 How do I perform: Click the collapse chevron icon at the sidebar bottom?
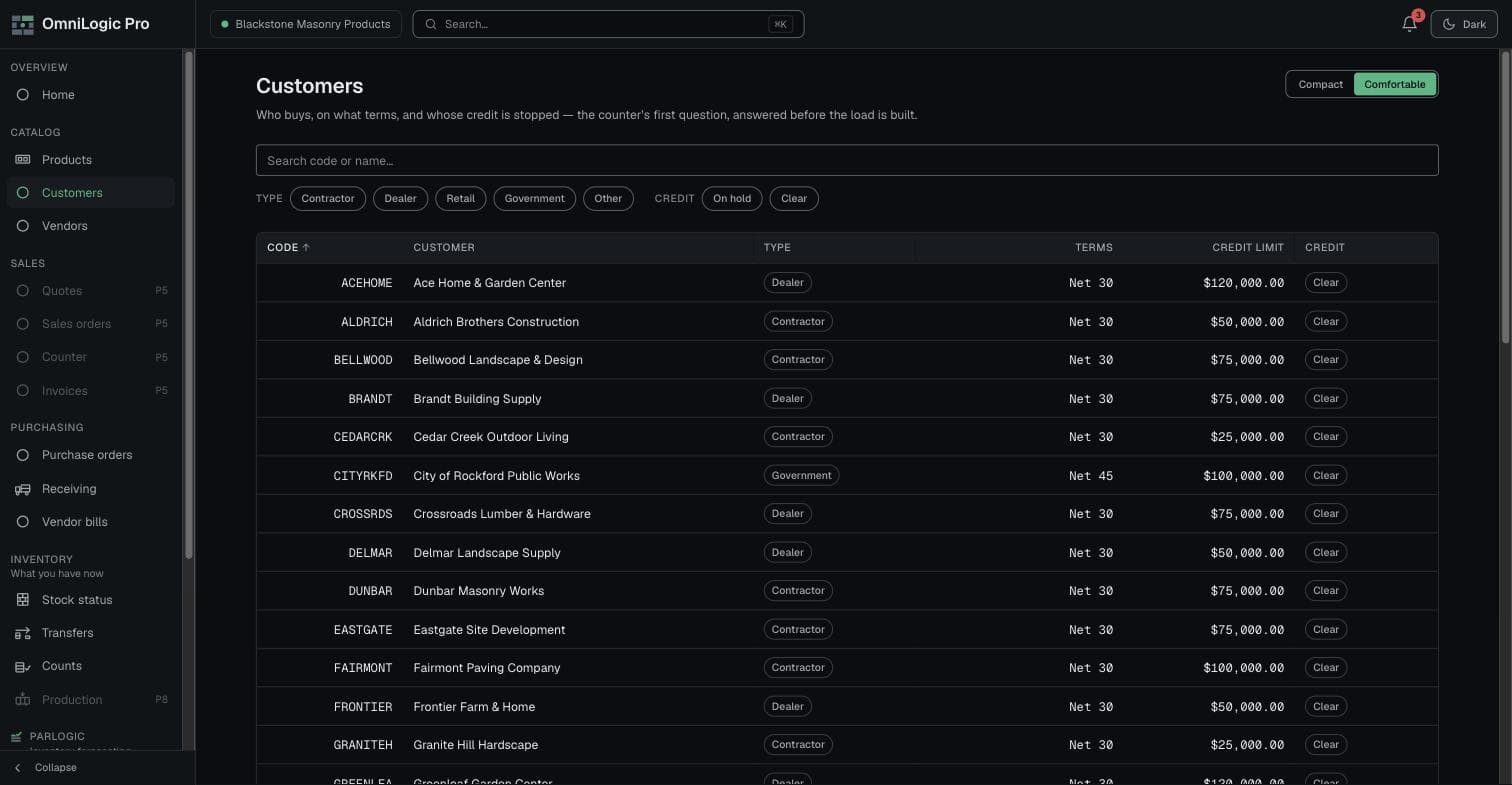[17, 768]
